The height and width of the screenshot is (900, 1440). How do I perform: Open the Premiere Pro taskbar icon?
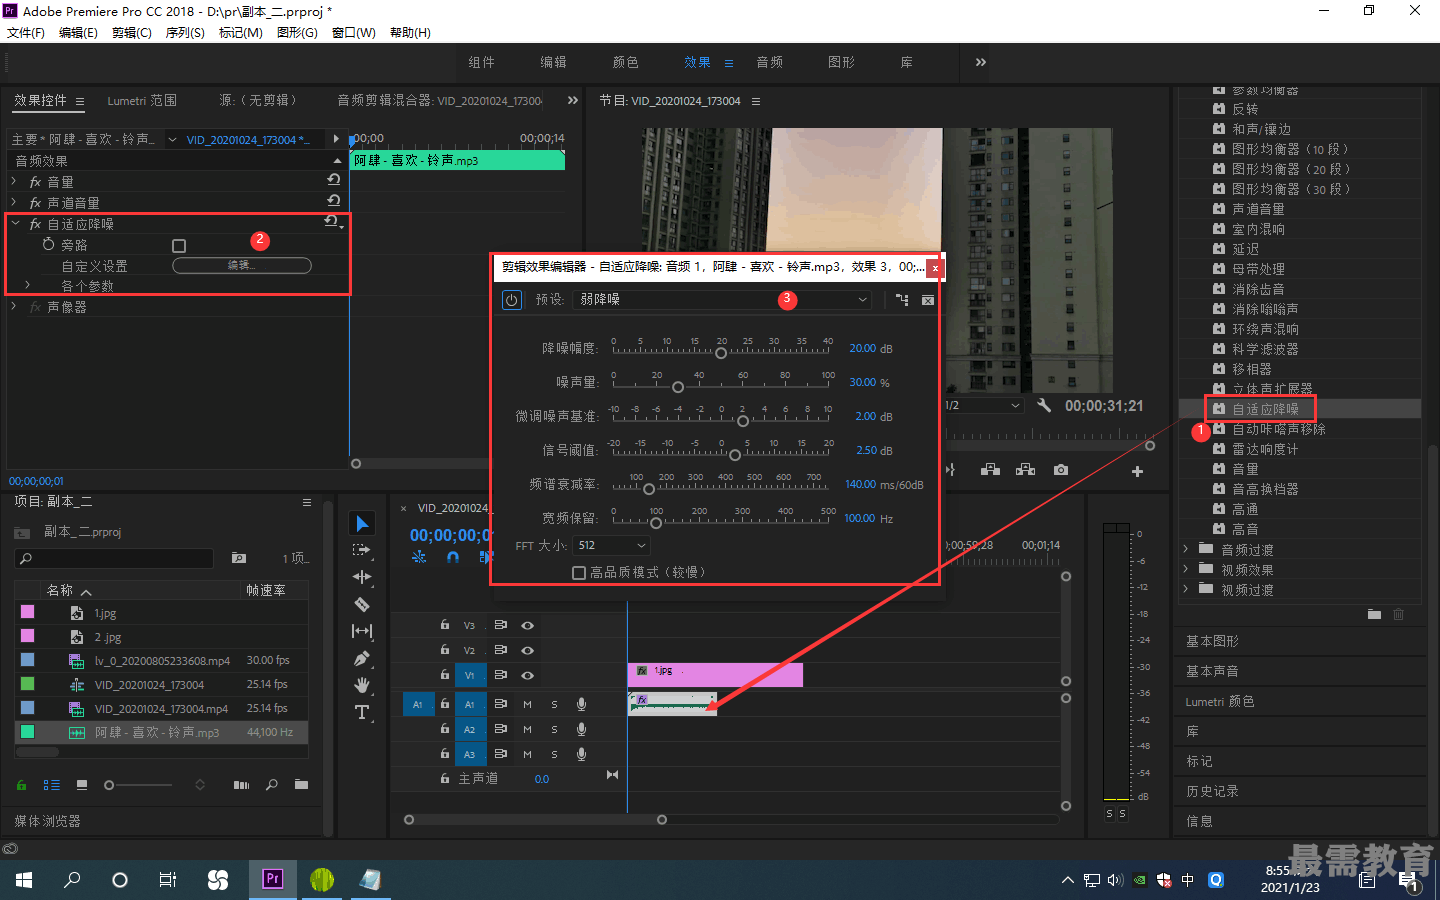(272, 879)
